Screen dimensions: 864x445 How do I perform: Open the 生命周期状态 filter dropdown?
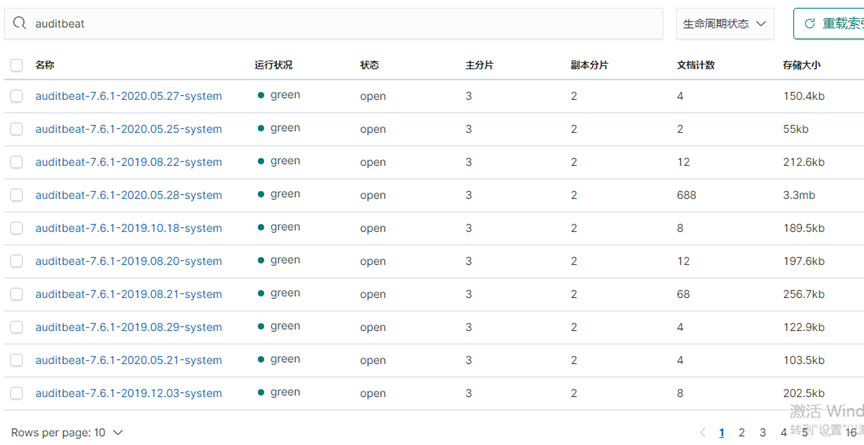[725, 24]
